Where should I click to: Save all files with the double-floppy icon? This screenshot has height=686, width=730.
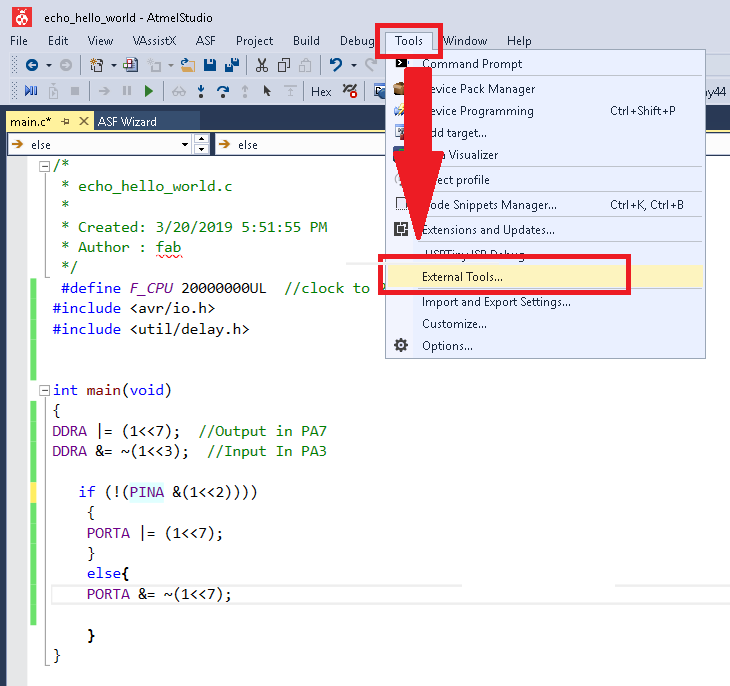(x=231, y=65)
